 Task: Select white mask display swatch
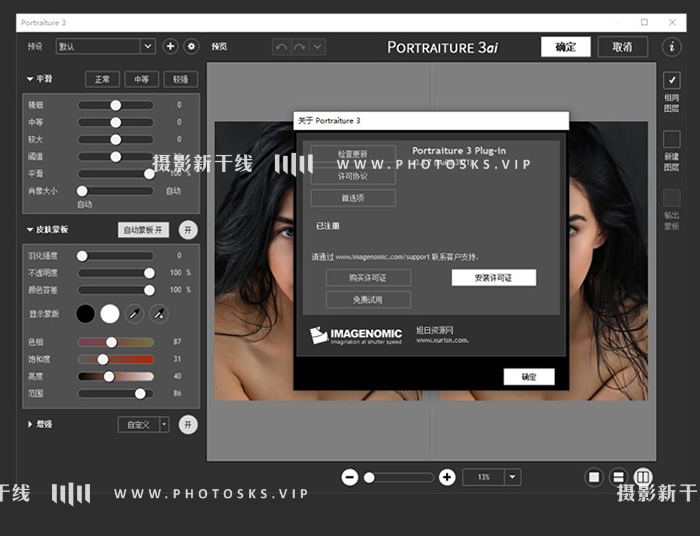coord(110,314)
